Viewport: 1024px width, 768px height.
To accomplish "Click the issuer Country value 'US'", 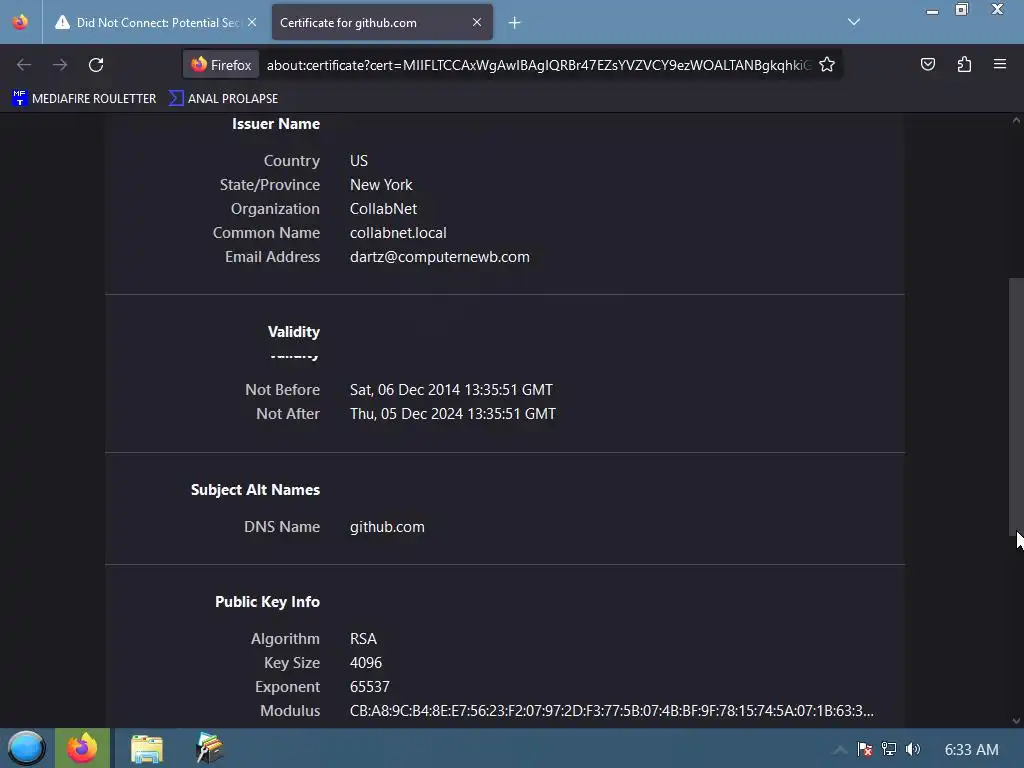I will click(x=359, y=161).
